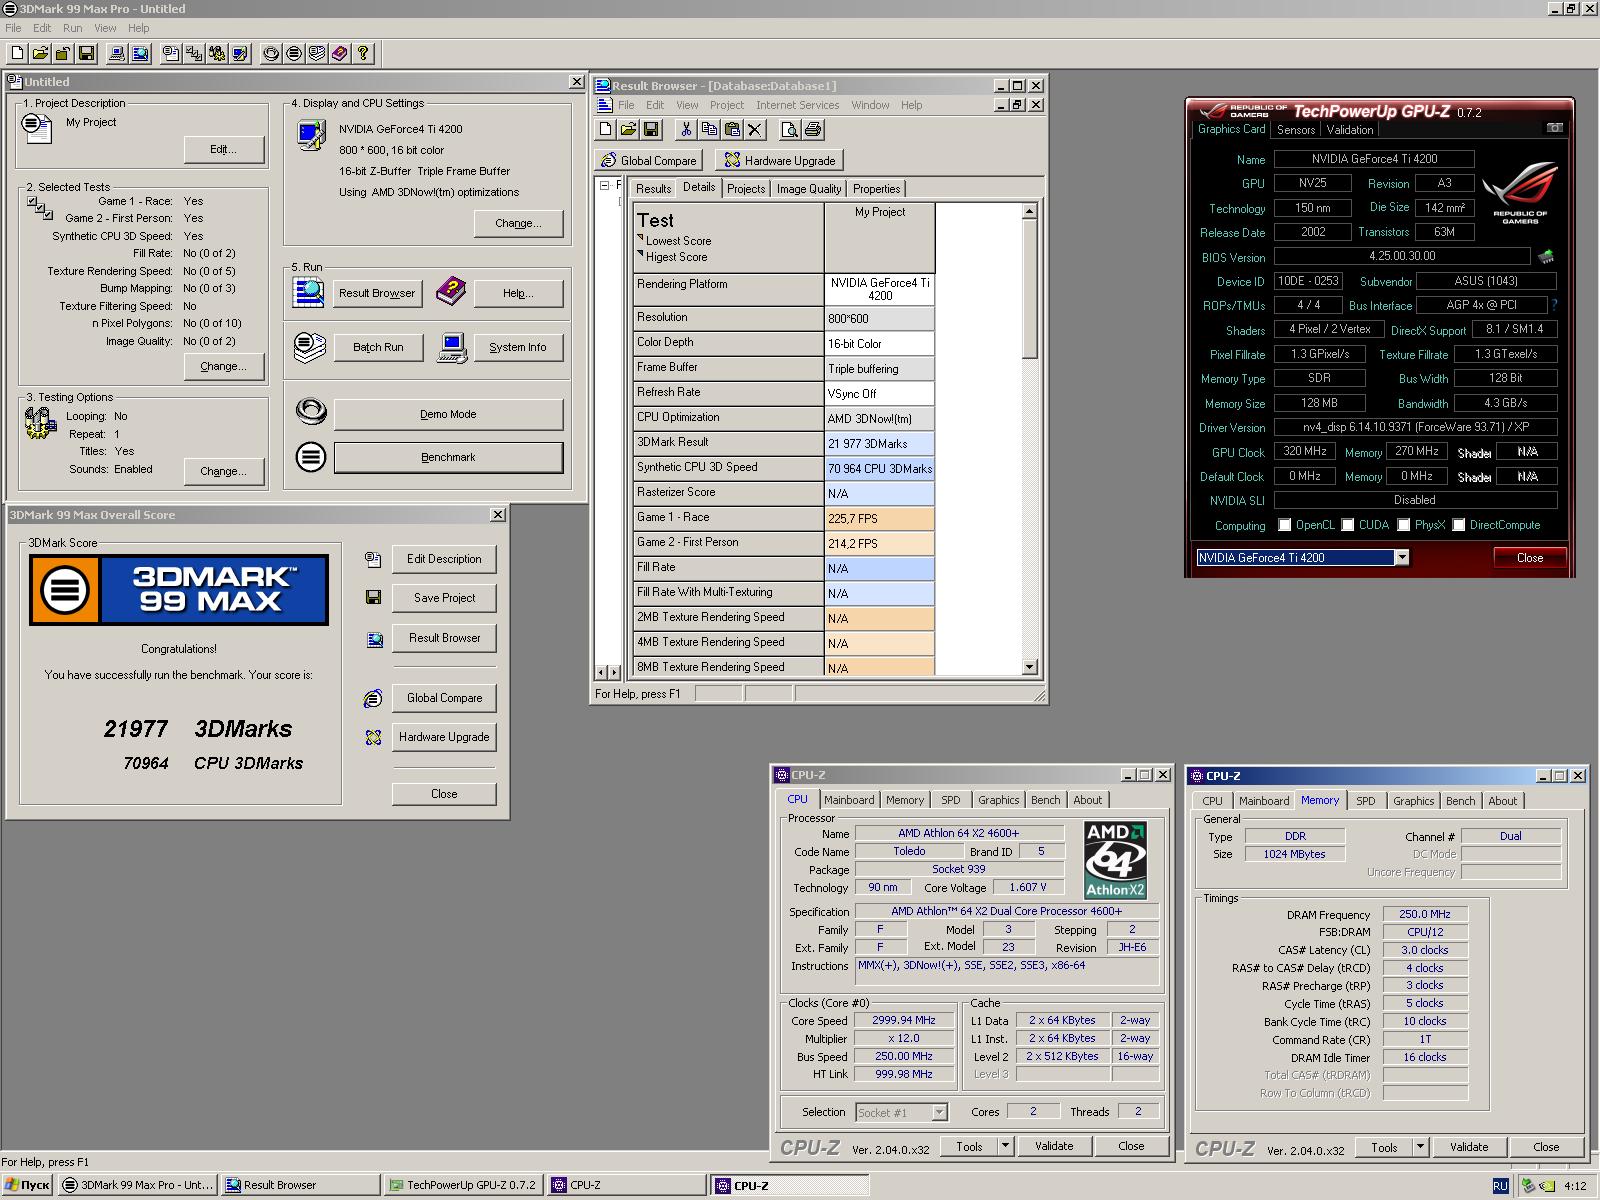Click Save floppy icon in Result Browser toolbar

click(x=651, y=129)
